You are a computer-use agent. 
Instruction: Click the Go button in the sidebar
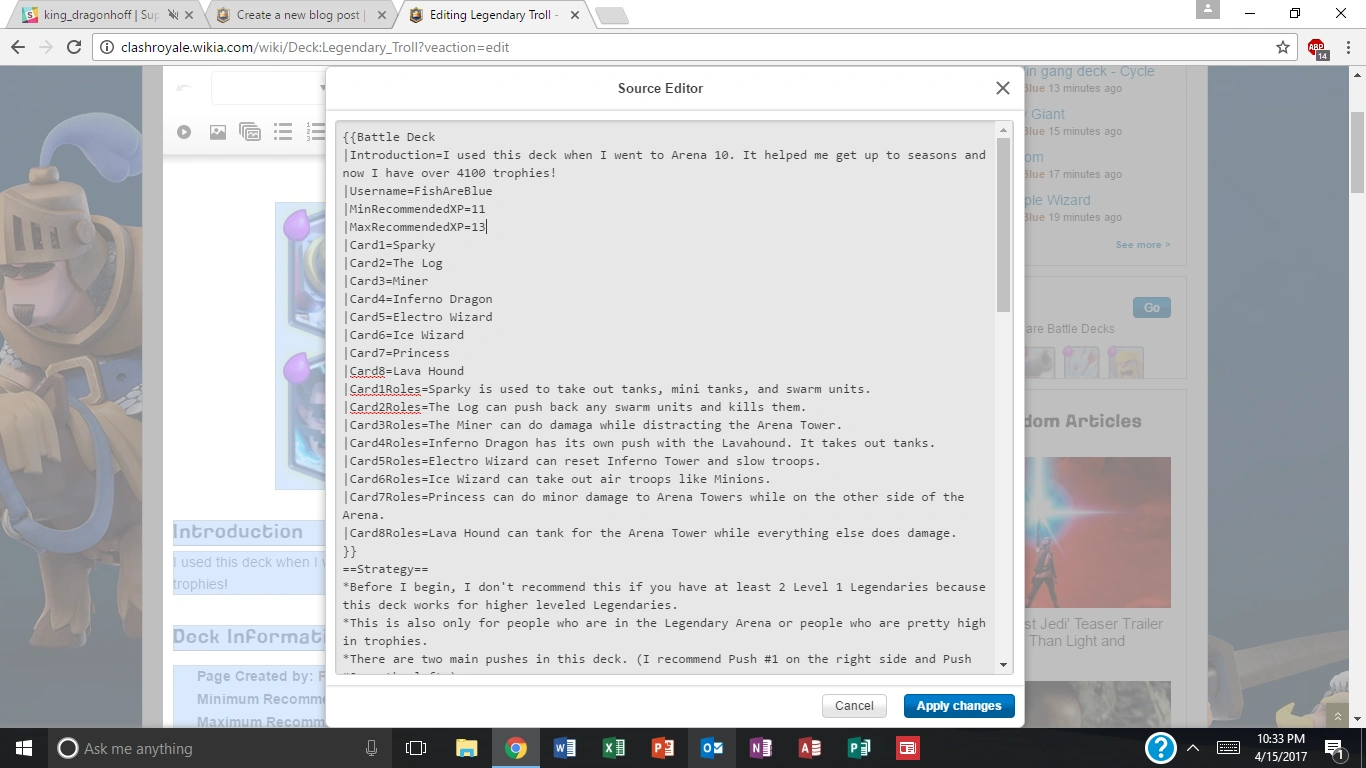[1152, 308]
